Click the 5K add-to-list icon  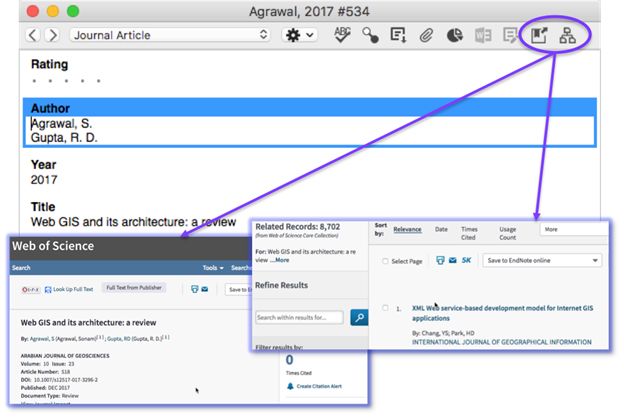466,260
